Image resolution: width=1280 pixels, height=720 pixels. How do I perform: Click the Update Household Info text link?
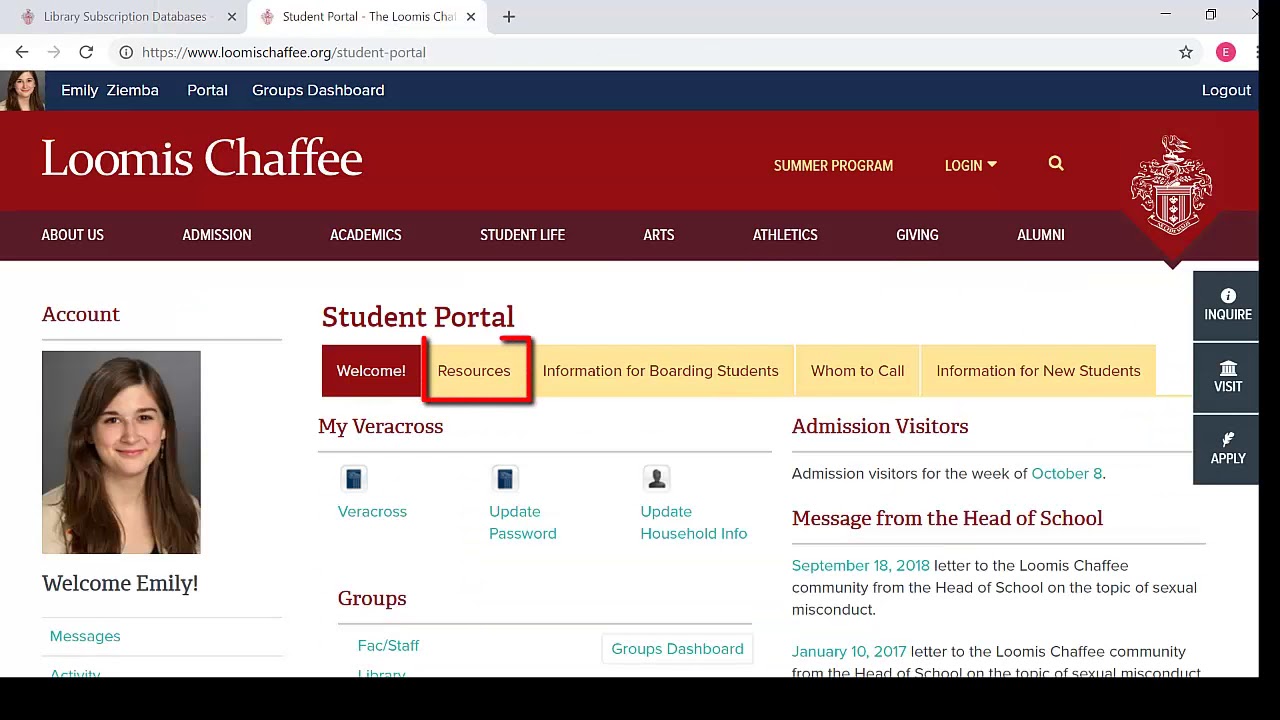coord(694,523)
